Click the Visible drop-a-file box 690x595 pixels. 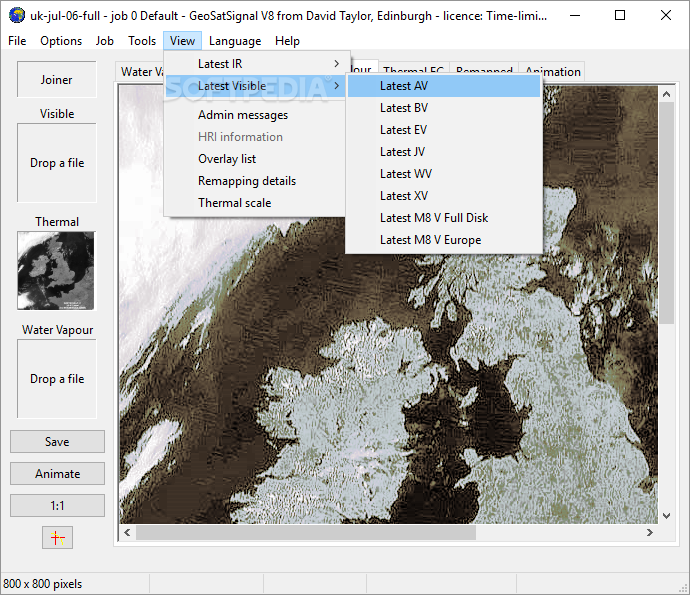(57, 163)
